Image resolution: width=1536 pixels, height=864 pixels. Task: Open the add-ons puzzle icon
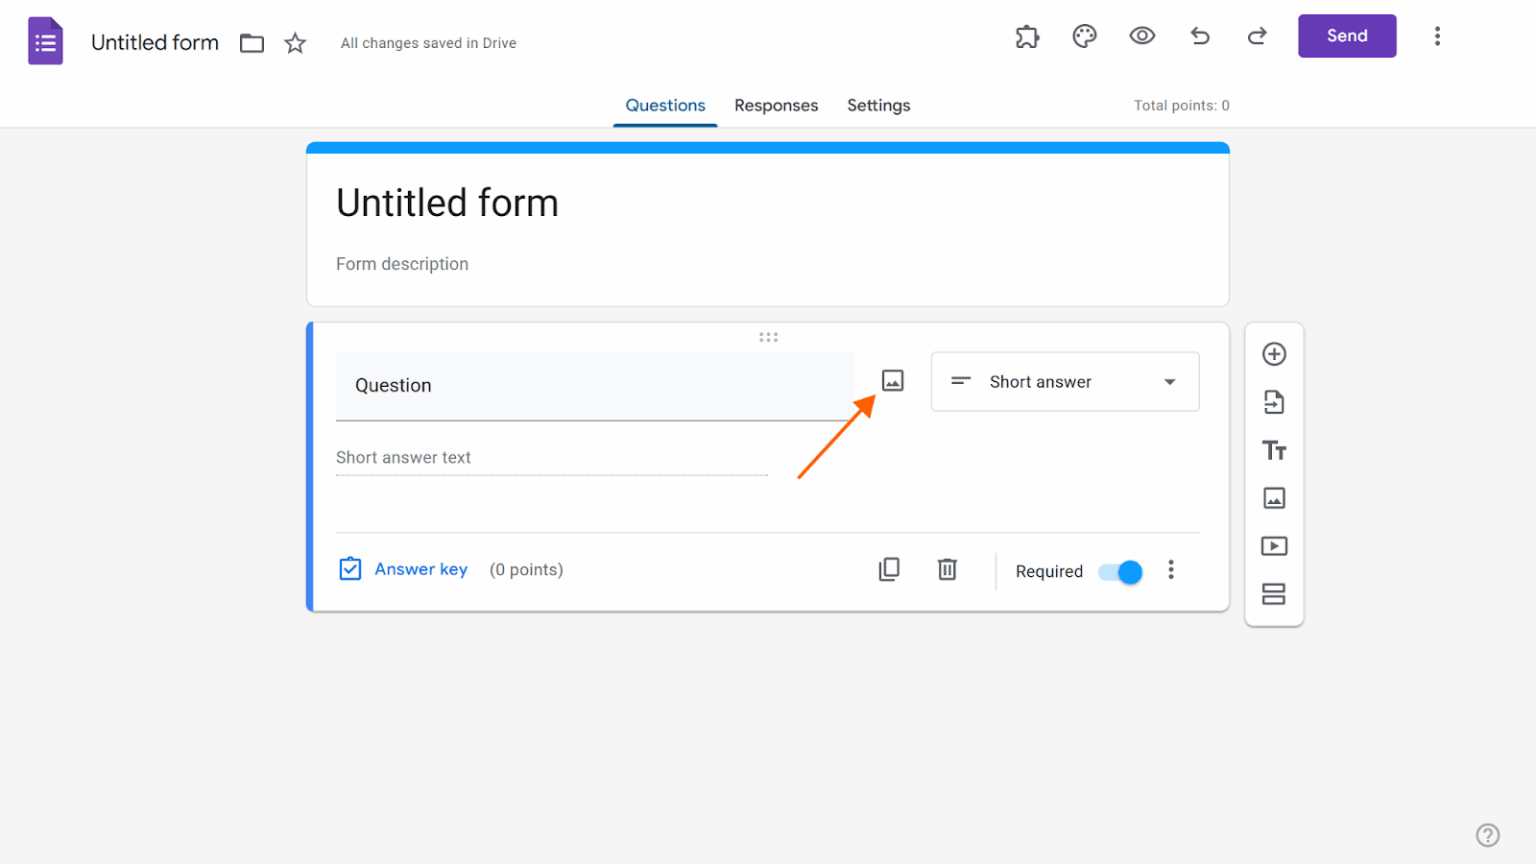point(1027,35)
